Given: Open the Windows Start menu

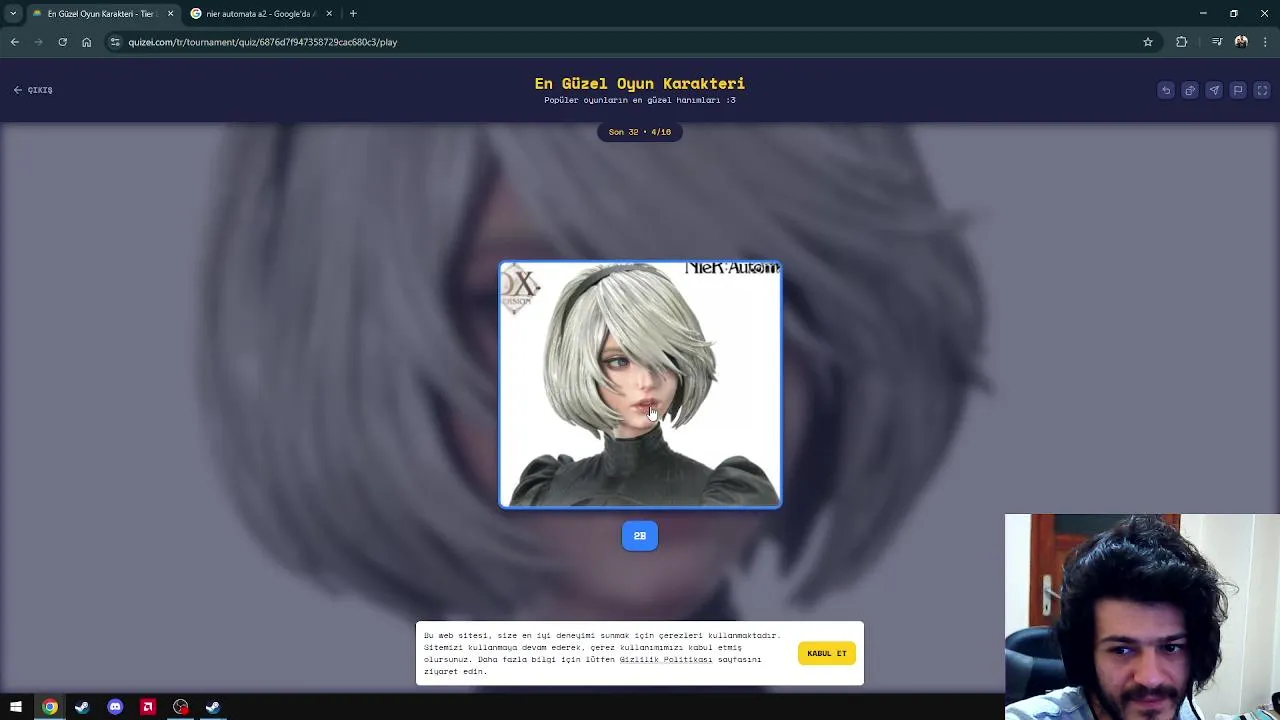Looking at the screenshot, I should click(x=16, y=707).
